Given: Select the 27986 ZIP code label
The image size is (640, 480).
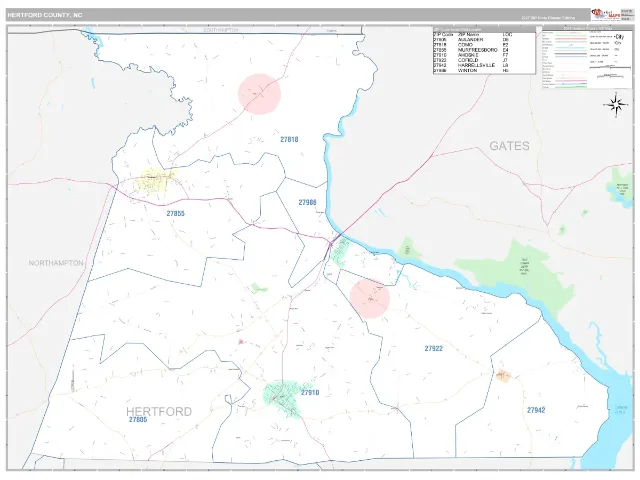Looking at the screenshot, I should click(307, 202).
